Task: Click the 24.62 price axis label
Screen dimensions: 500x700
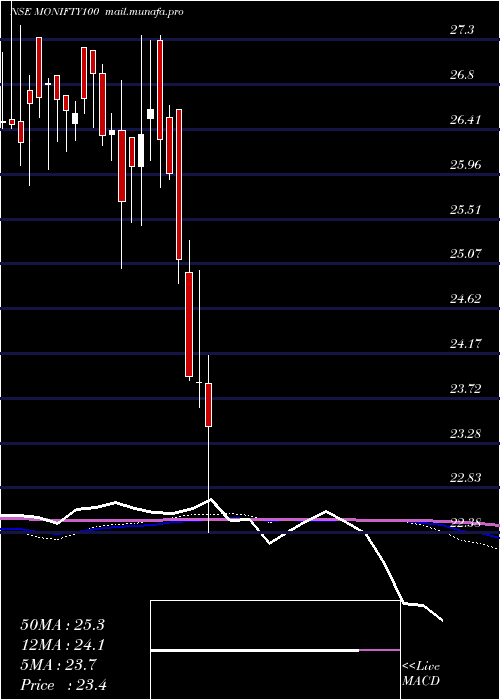Action: (466, 298)
